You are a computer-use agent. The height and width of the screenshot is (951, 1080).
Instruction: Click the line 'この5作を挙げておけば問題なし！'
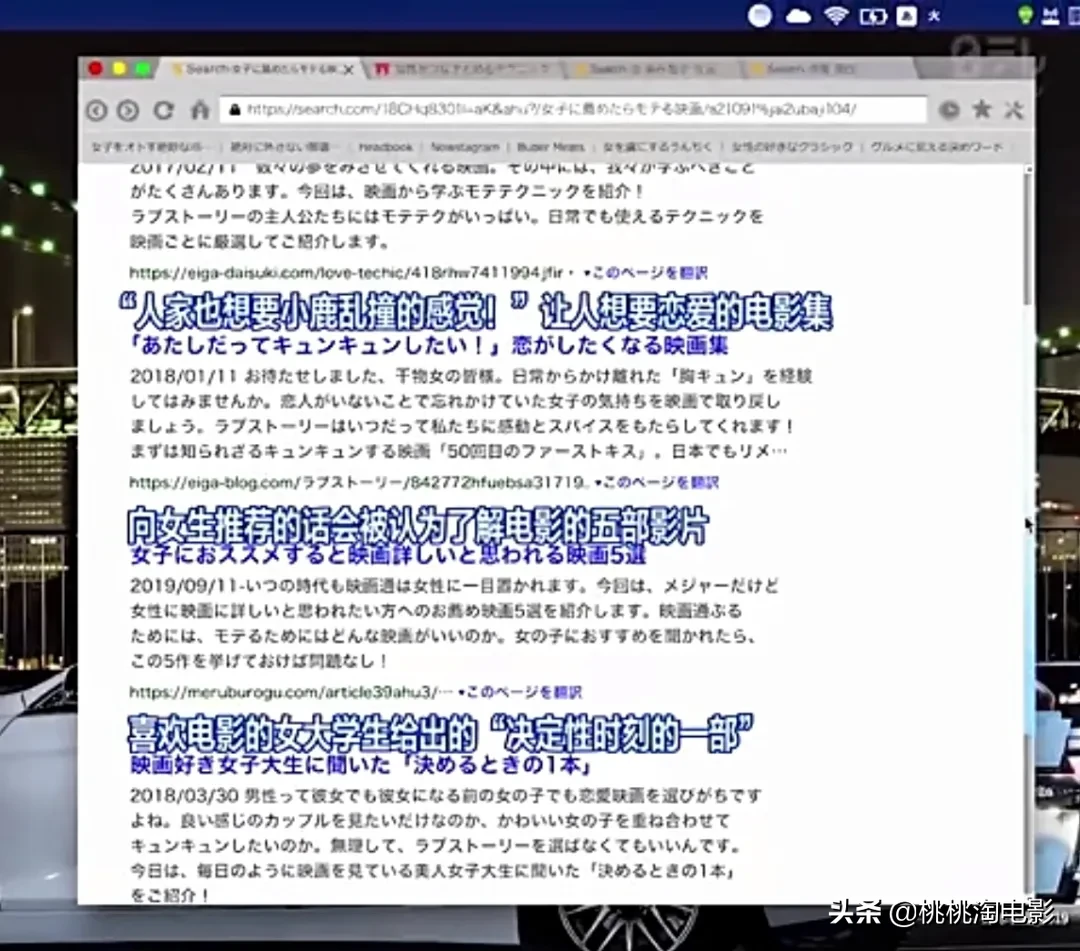click(260, 661)
